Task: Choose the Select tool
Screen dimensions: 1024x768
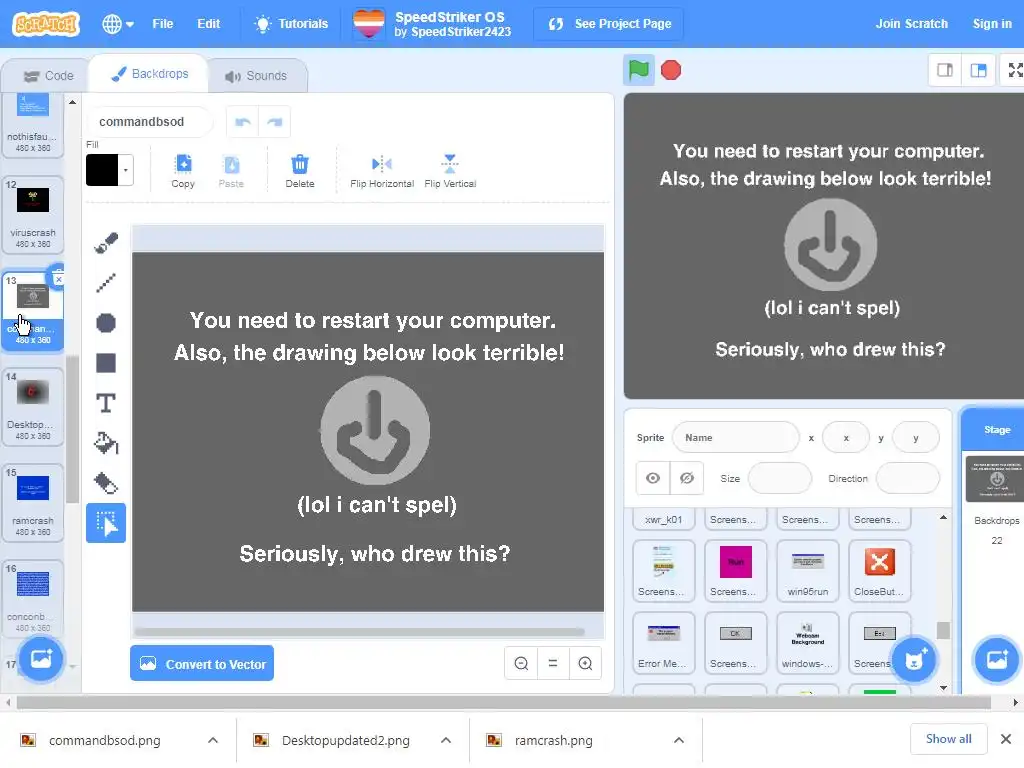Action: coord(106,523)
